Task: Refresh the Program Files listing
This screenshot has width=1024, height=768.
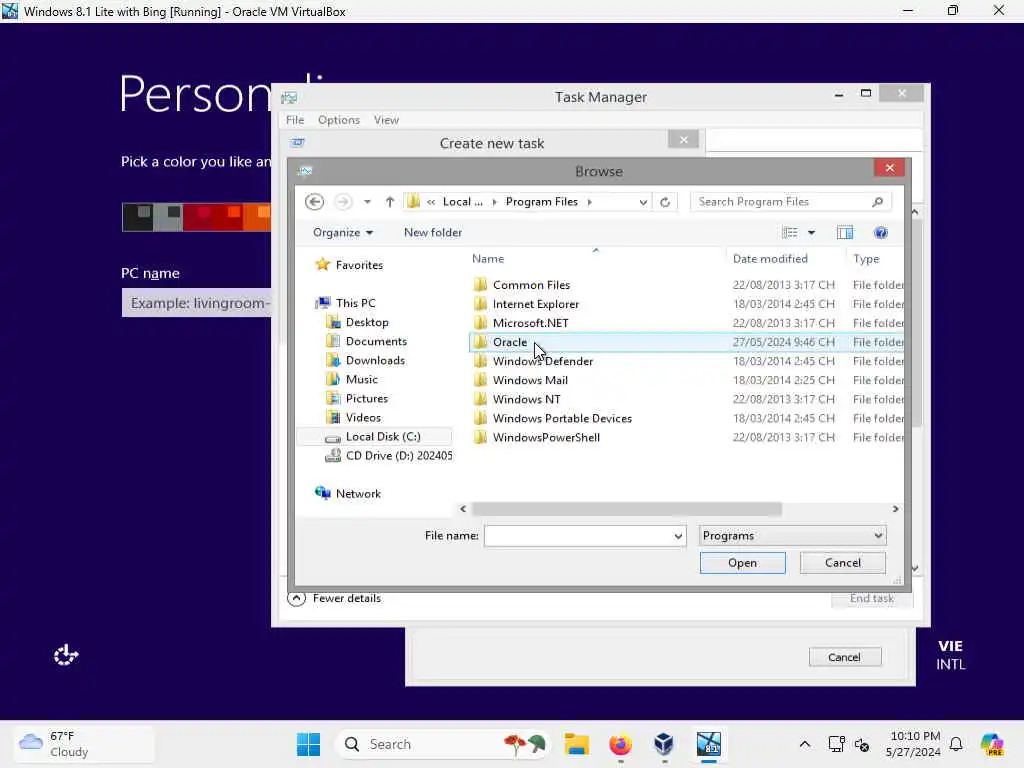Action: (x=665, y=202)
